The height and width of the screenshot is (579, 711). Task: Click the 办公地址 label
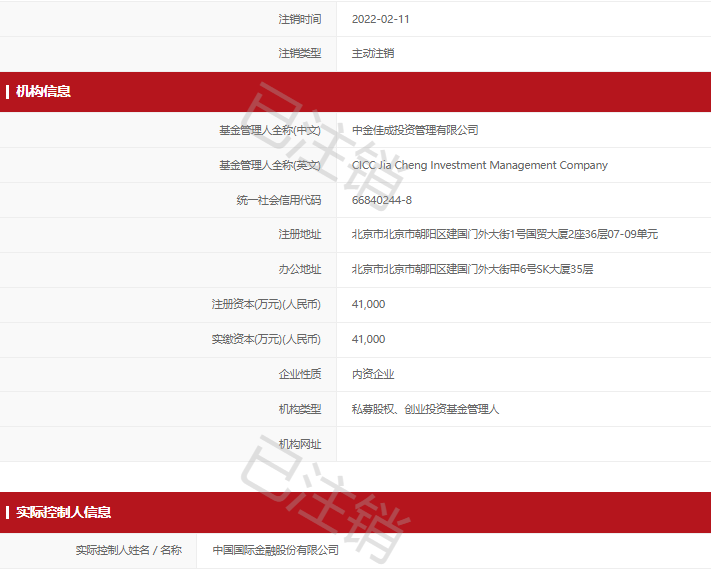tap(300, 269)
